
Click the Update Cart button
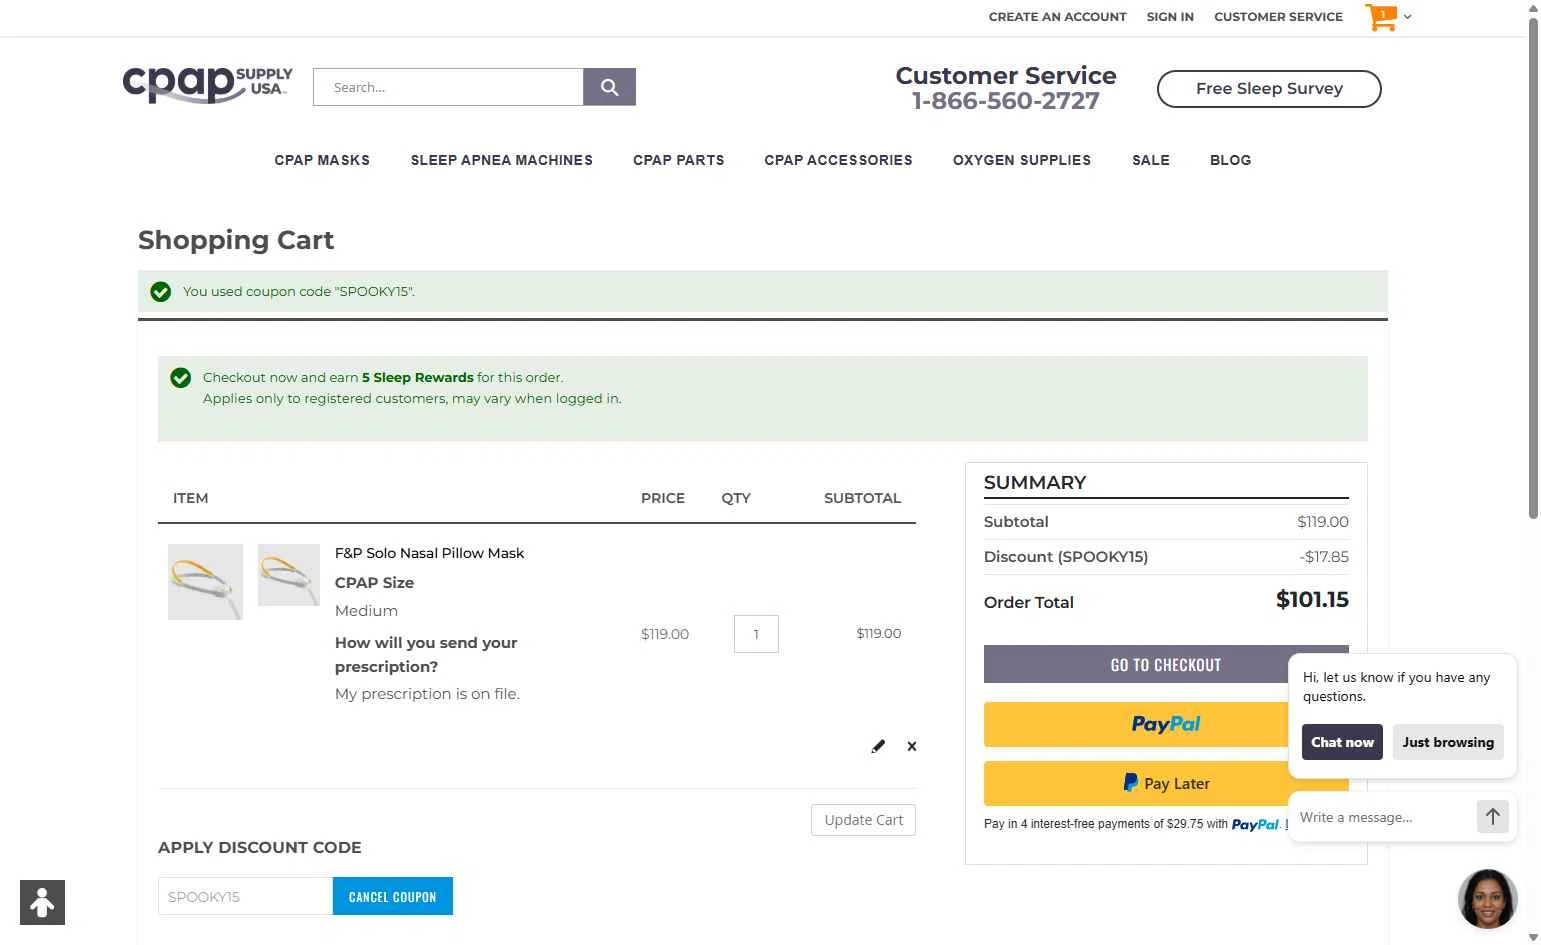[x=863, y=820]
